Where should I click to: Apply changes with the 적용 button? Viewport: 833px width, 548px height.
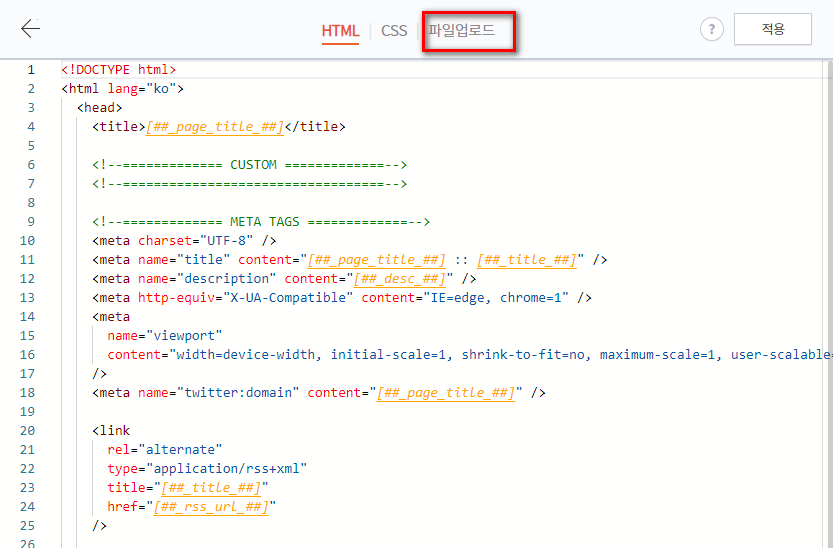(772, 29)
